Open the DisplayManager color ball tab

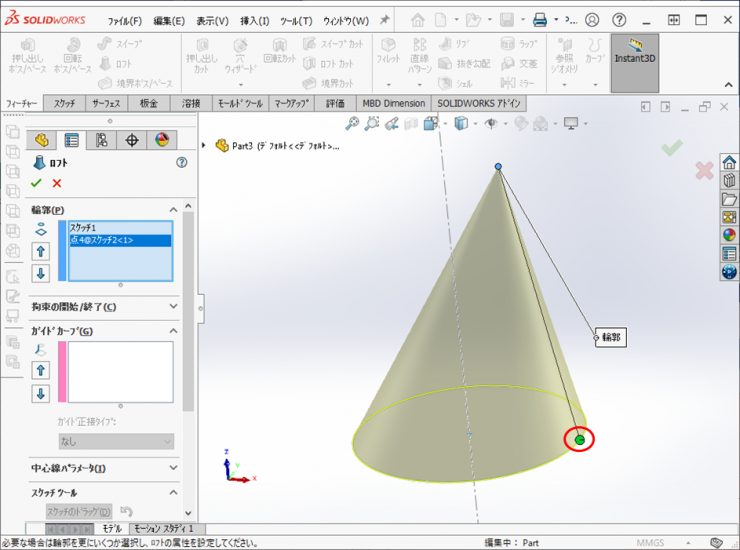(160, 140)
